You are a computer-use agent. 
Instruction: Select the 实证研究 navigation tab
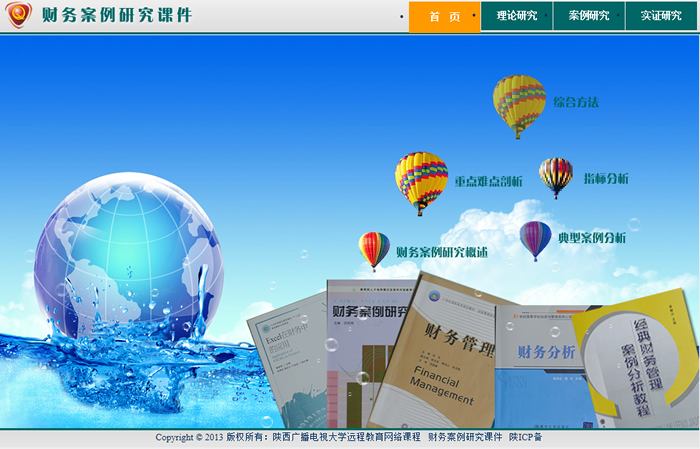tap(661, 16)
